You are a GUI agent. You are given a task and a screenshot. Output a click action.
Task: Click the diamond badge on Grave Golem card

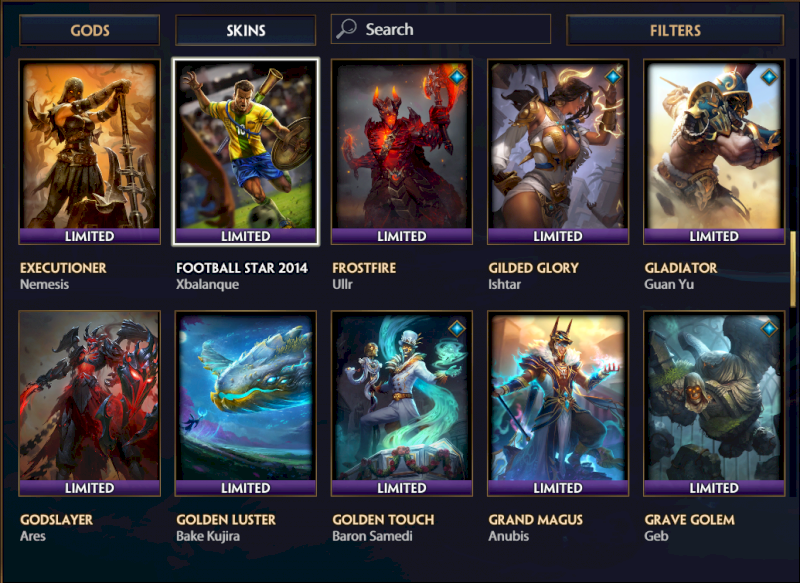point(768,328)
